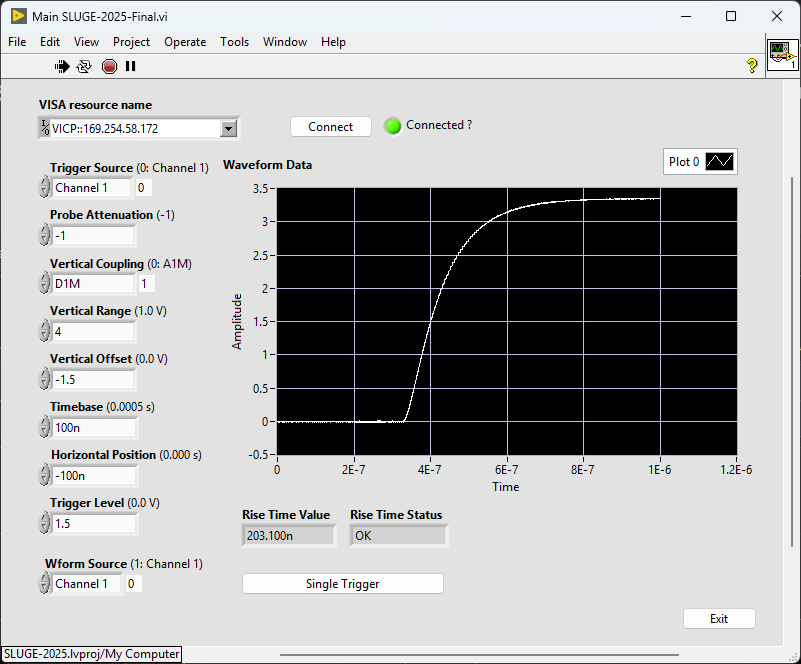Viewport: 801px width, 664px height.
Task: Pause VI execution from the toolbar
Action: point(132,66)
